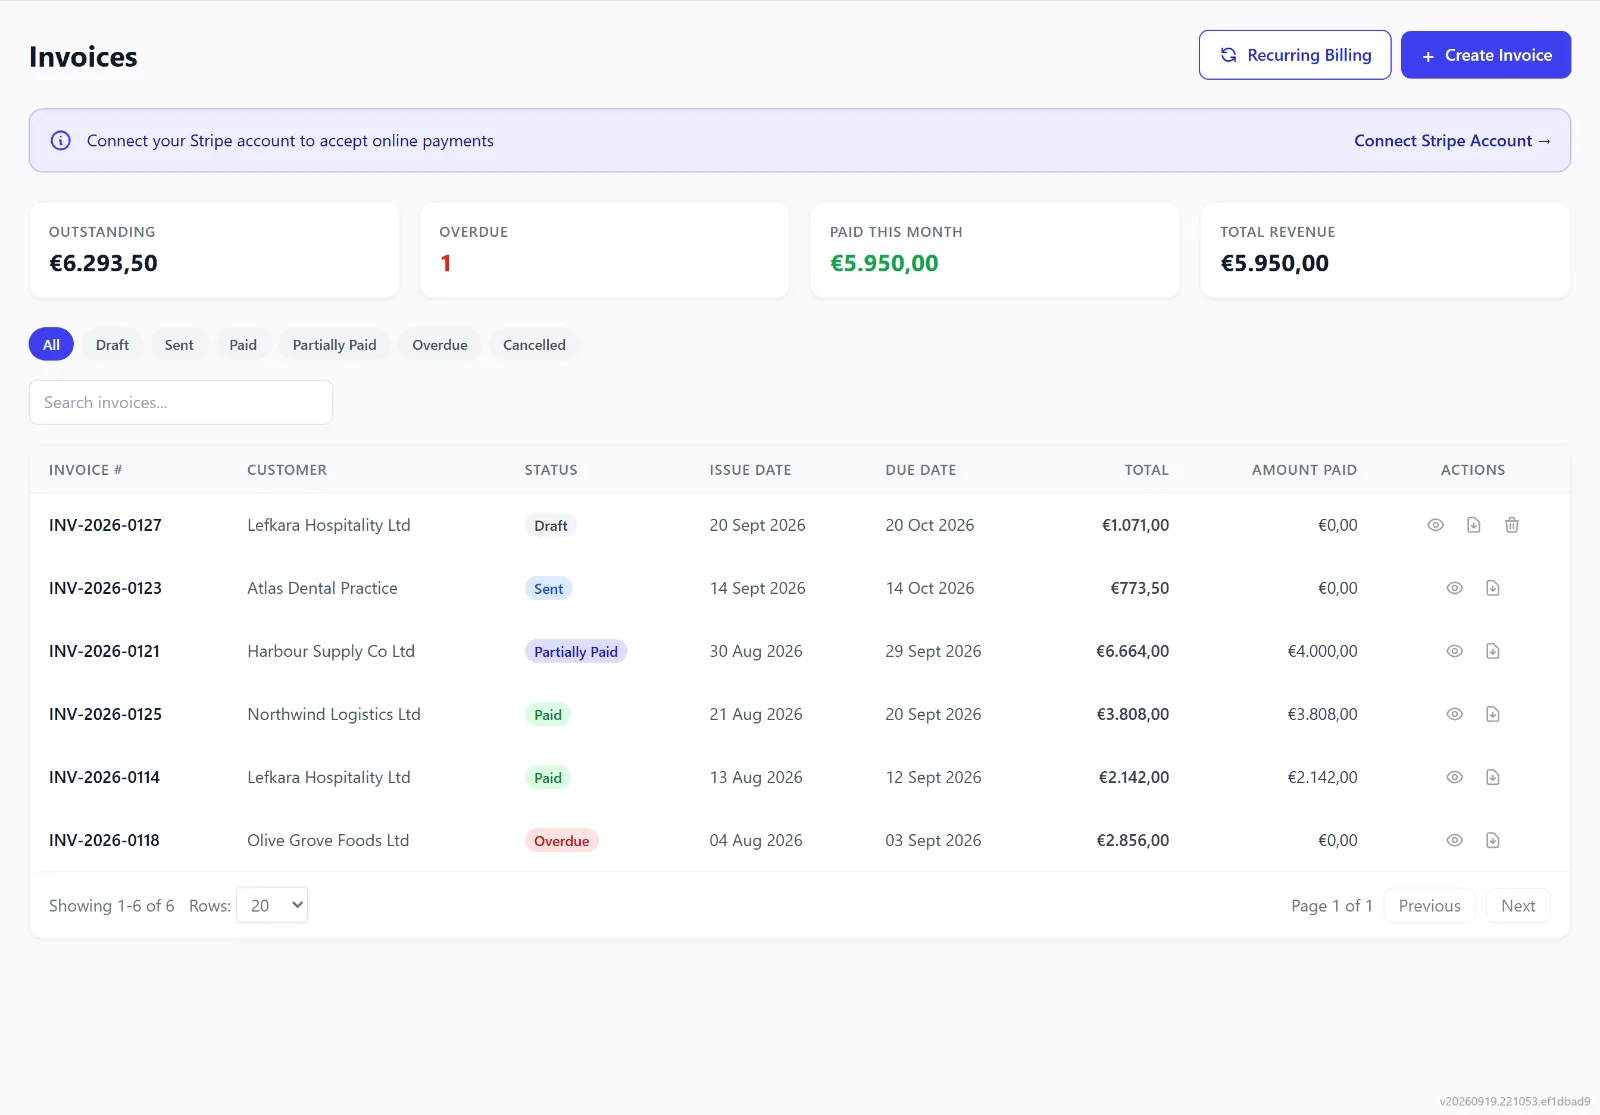Download invoice INV-2026-0118 file icon
1600x1115 pixels.
pos(1492,840)
